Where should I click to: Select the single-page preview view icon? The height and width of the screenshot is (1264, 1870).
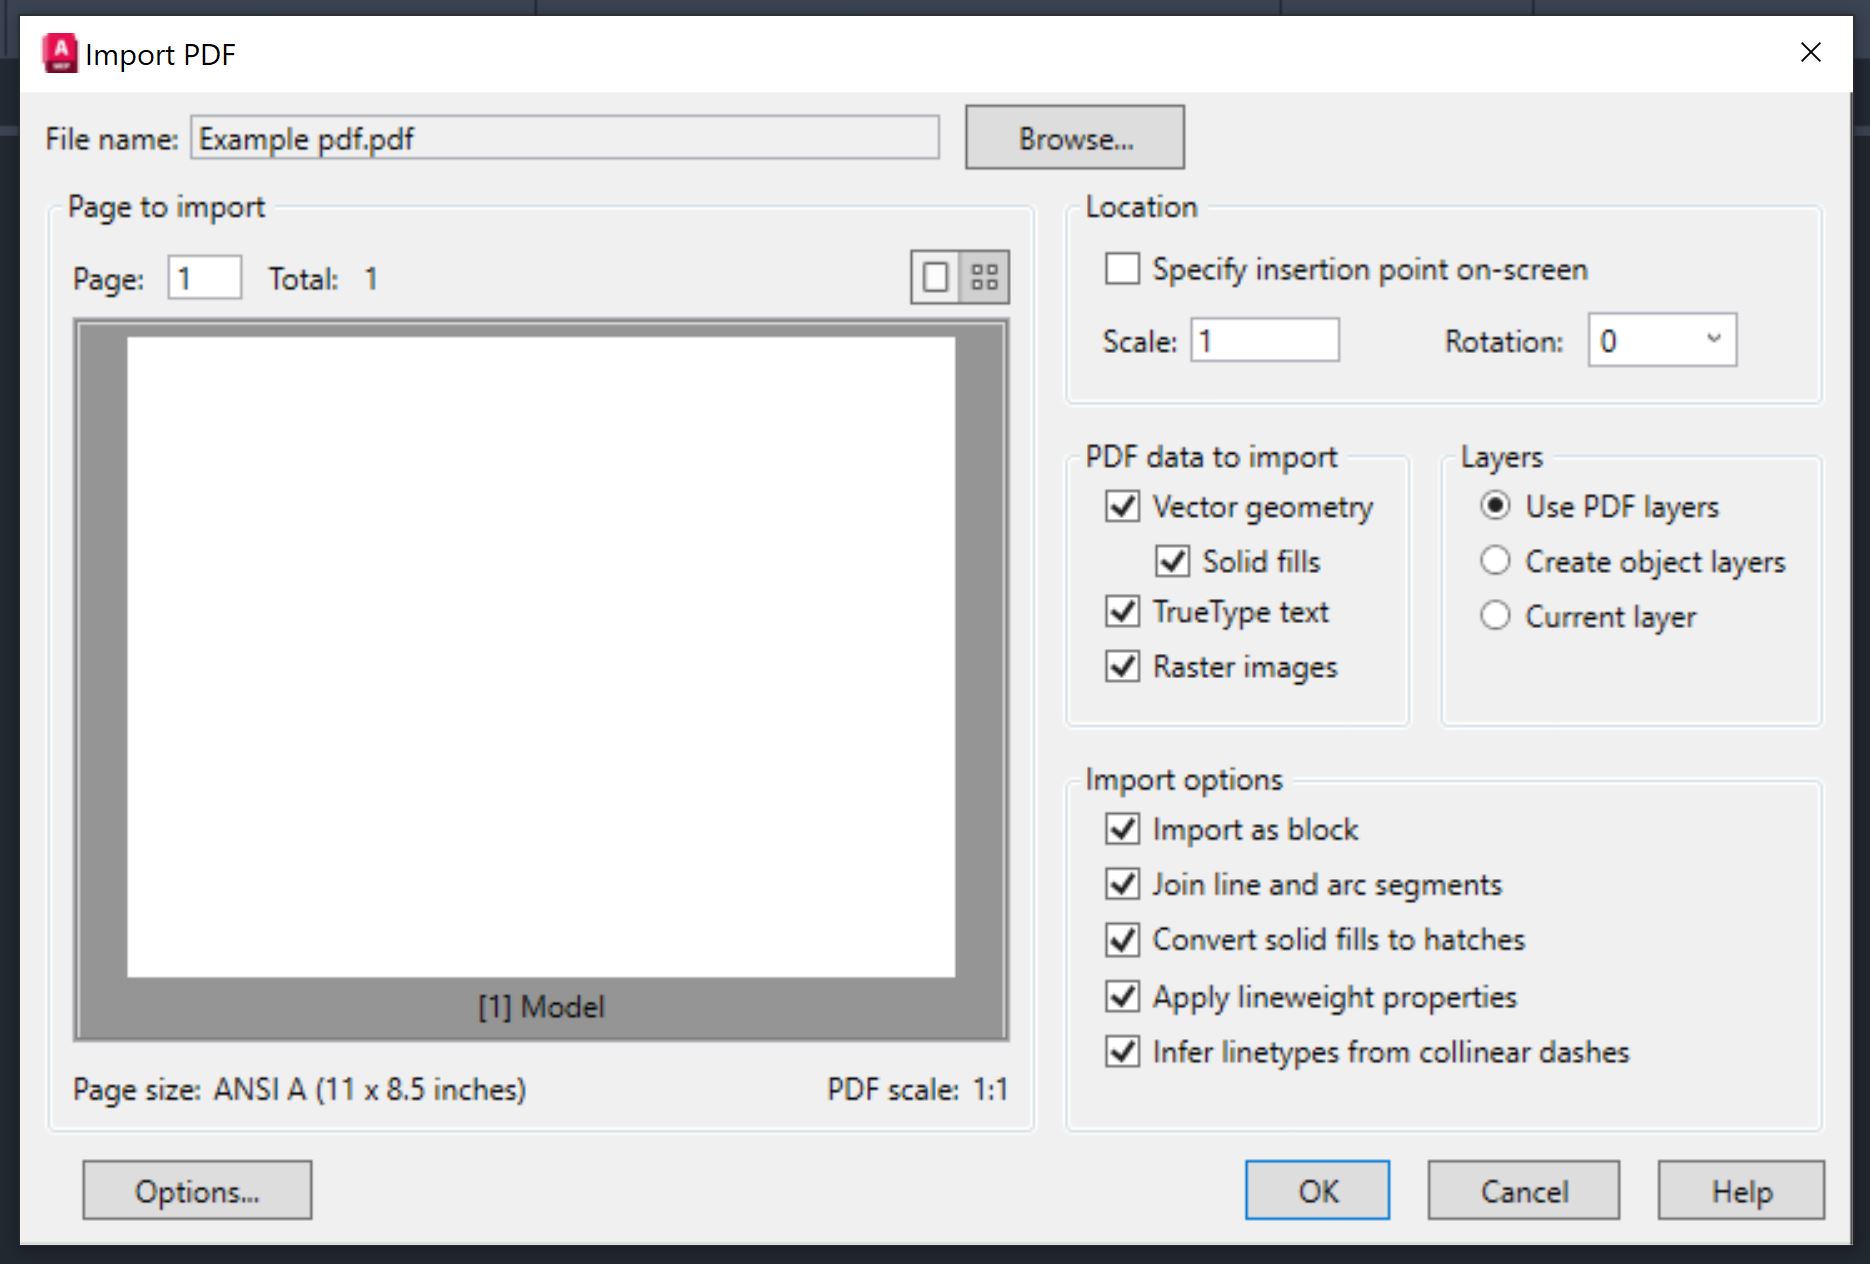click(934, 277)
